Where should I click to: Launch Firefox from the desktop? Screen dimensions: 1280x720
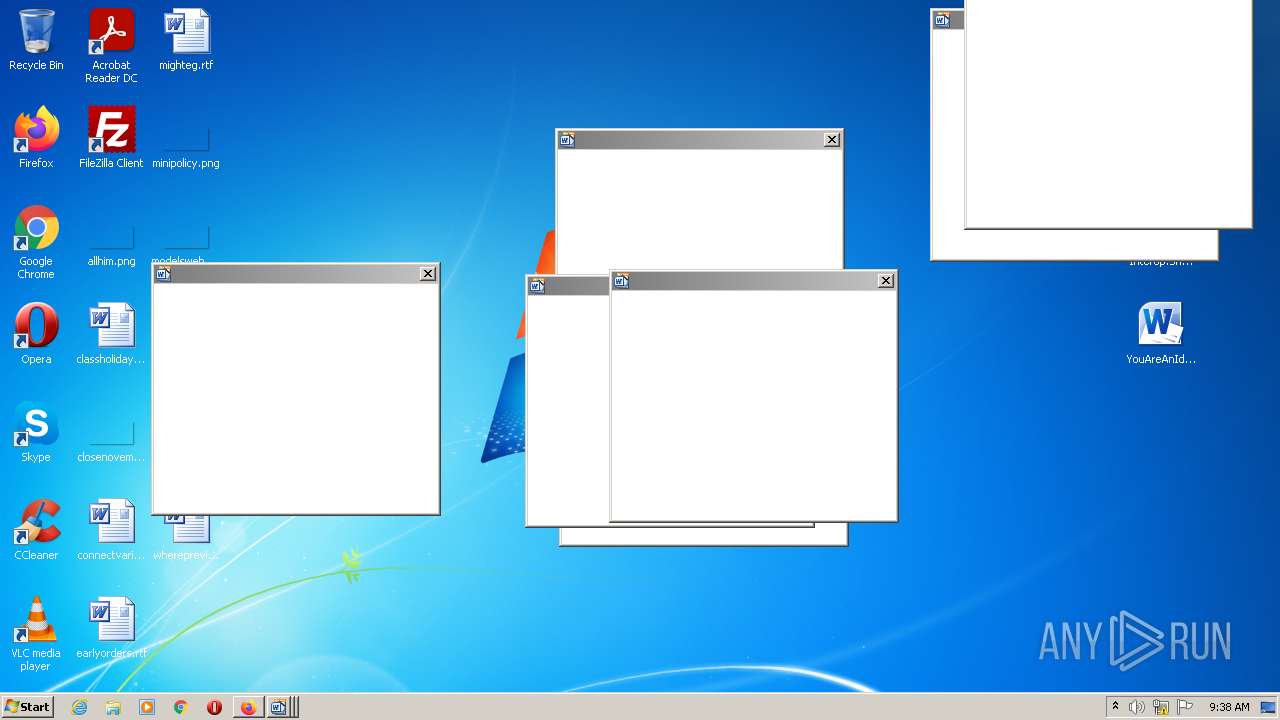coord(36,138)
